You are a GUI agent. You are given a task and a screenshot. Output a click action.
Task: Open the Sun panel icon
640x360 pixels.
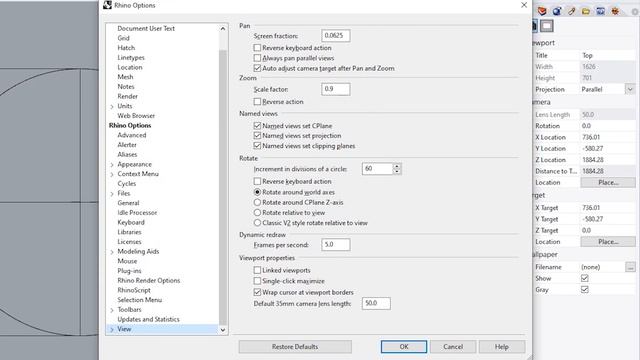point(615,11)
